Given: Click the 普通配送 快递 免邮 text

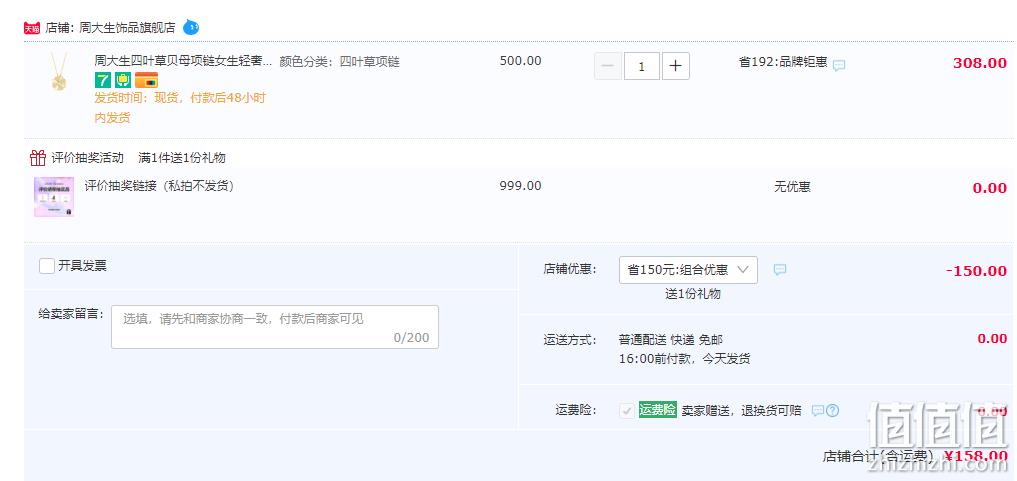Looking at the screenshot, I should click(671, 340).
